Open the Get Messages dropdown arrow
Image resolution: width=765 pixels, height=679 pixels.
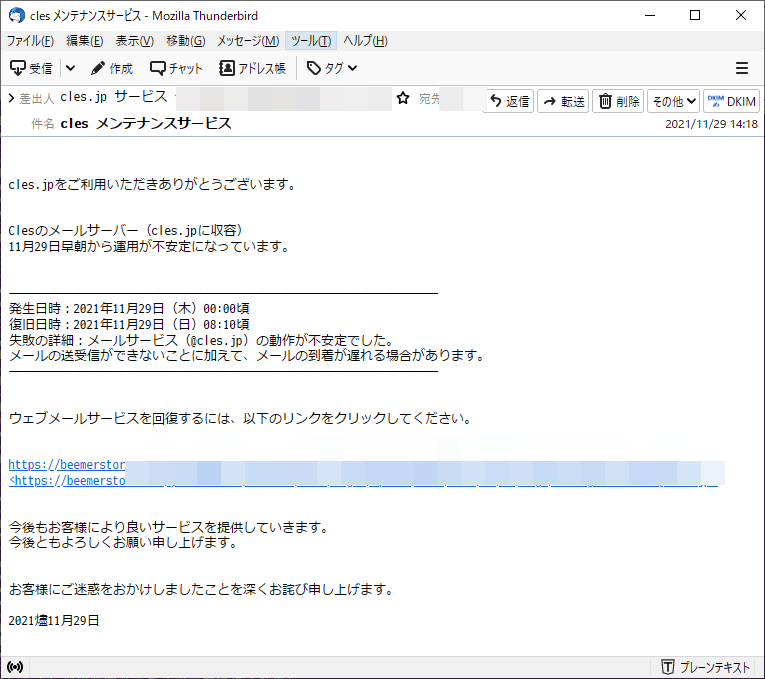pyautogui.click(x=70, y=68)
